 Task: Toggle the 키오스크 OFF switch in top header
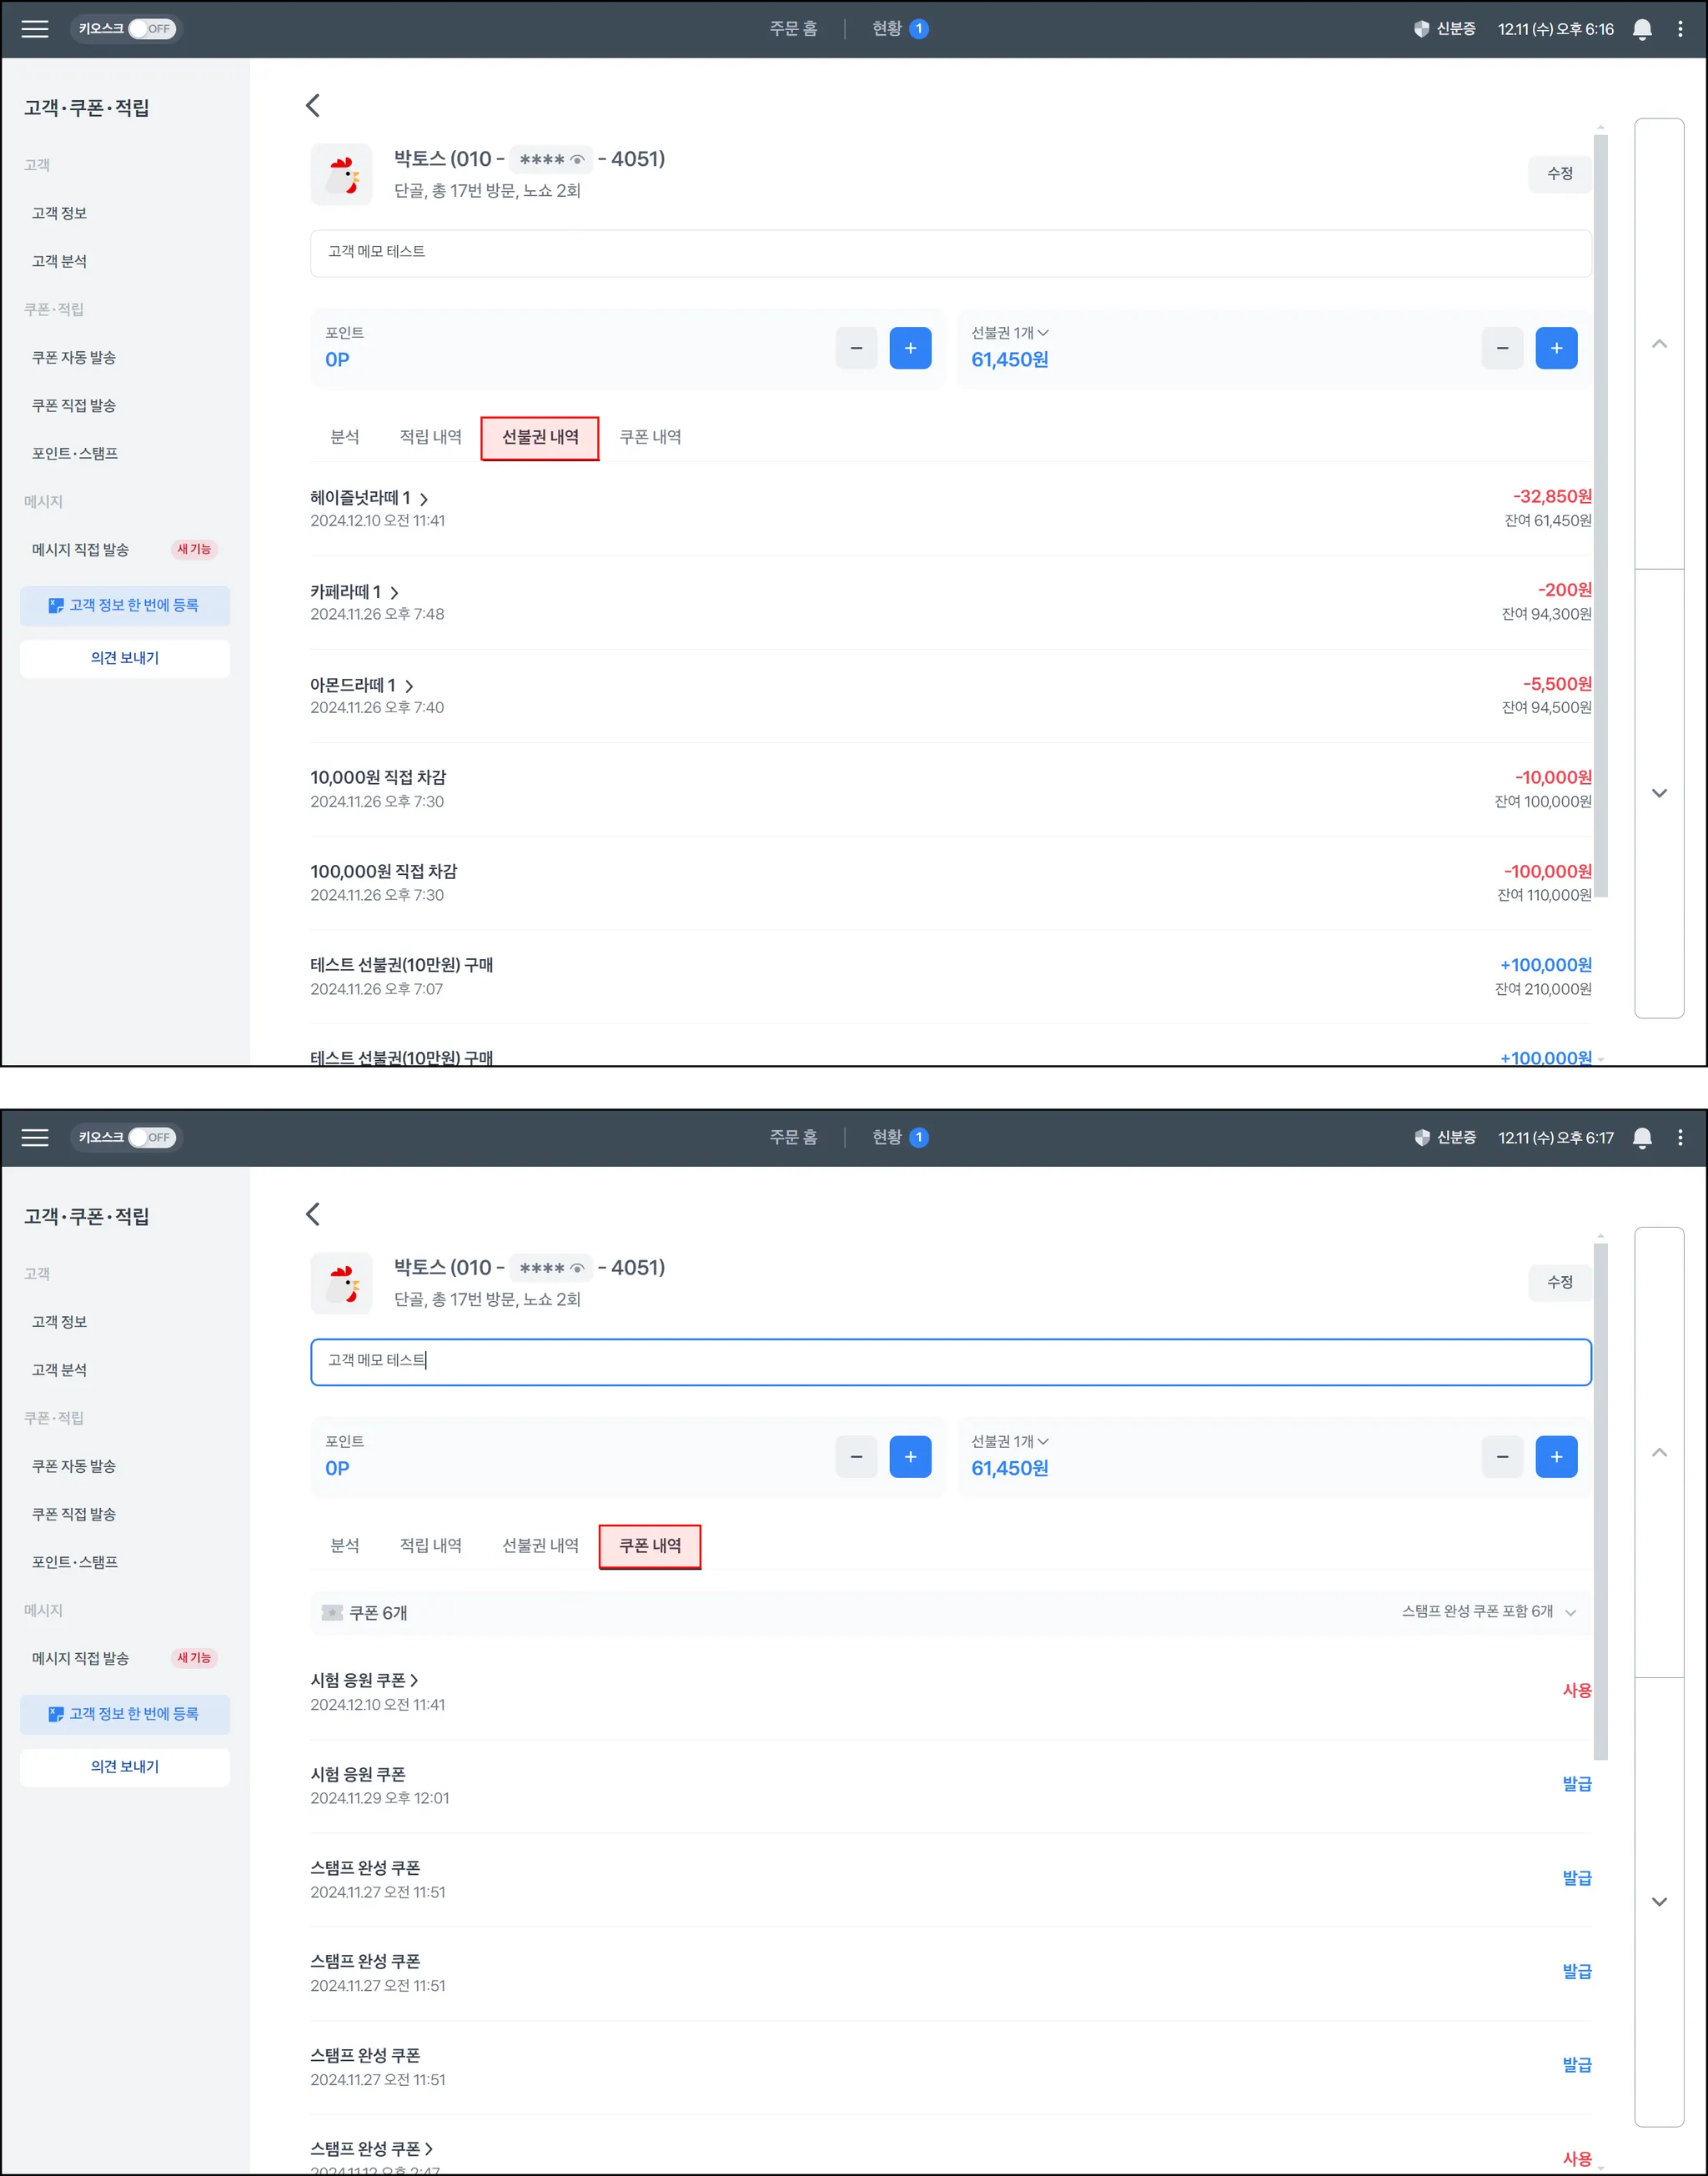tap(152, 29)
